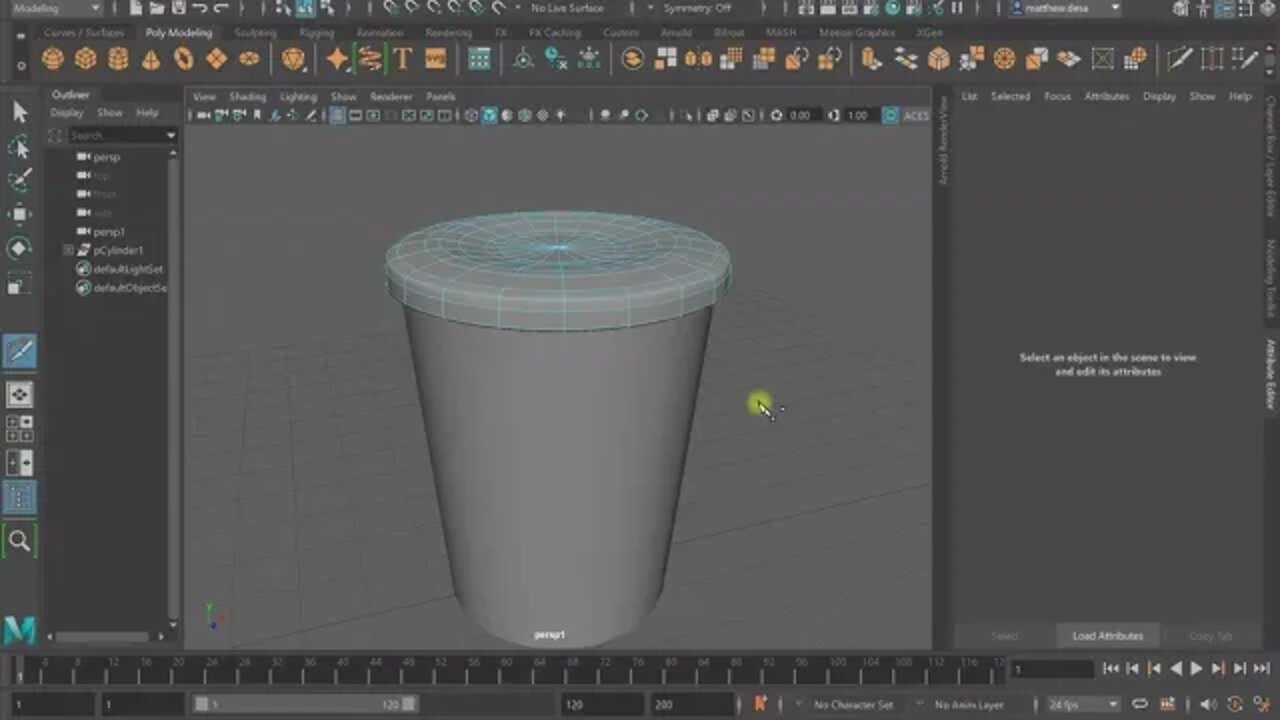The height and width of the screenshot is (720, 1280).
Task: Click the viewport gamma value field 1.00
Action: pos(858,116)
